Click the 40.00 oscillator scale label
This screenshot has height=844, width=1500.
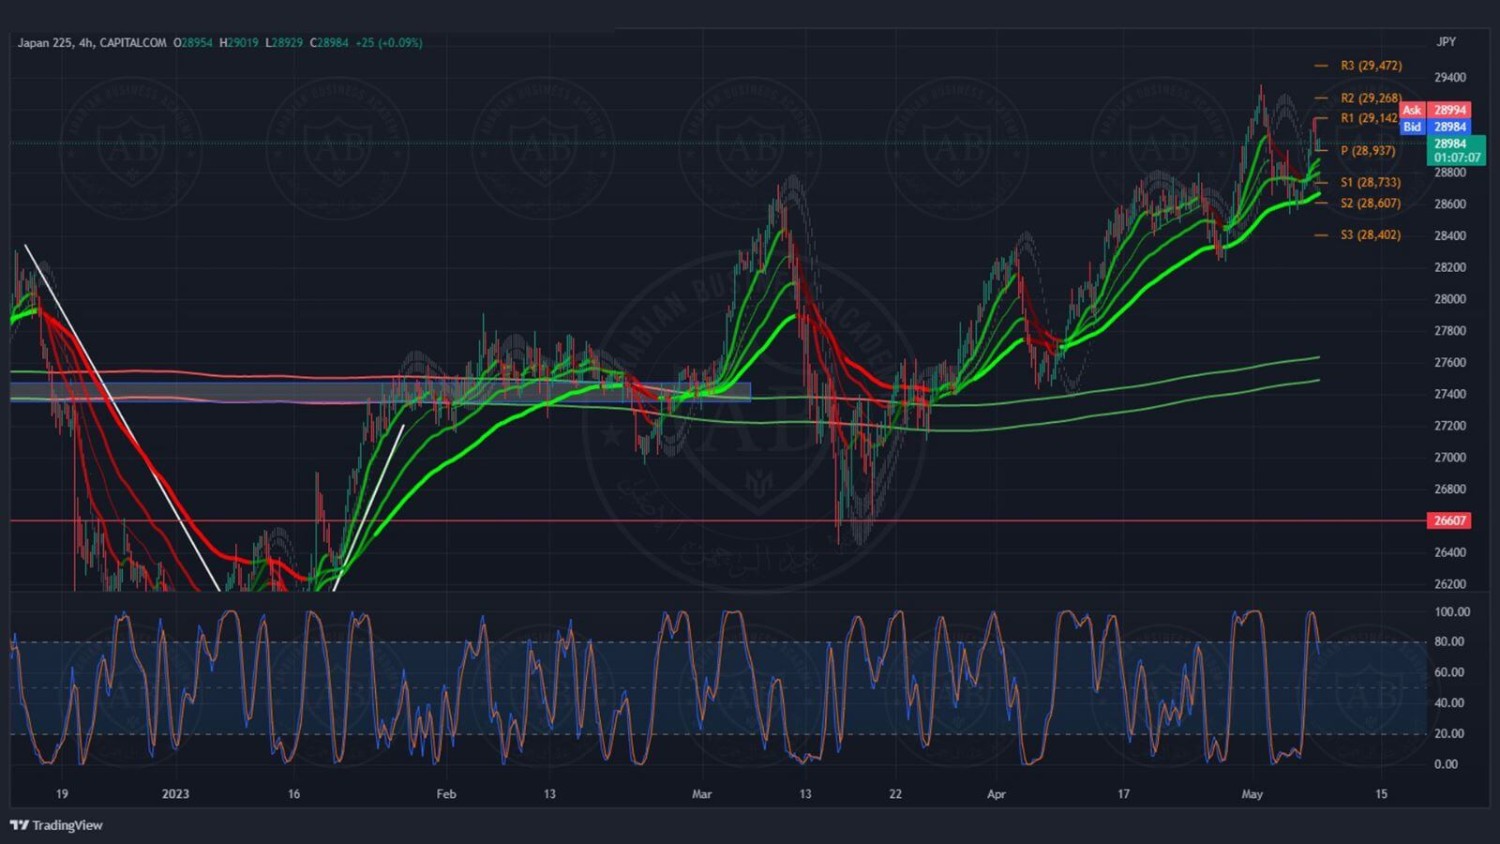[1449, 703]
